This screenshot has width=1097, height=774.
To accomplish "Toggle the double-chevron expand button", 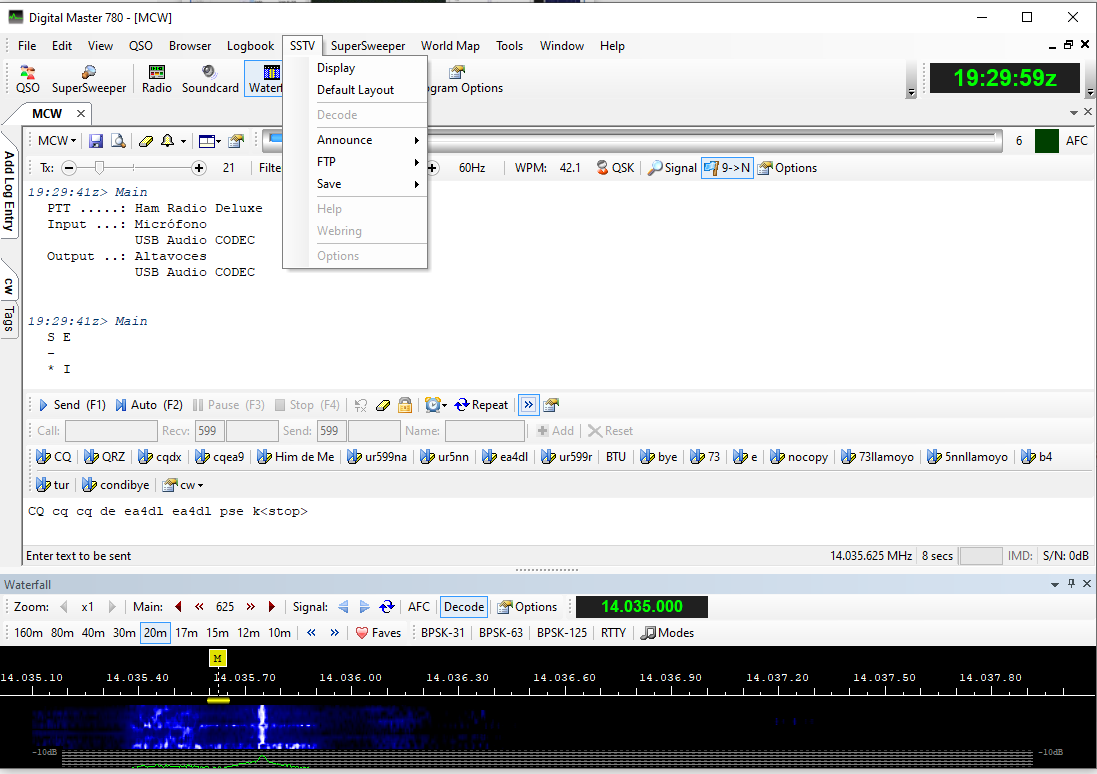I will (x=529, y=405).
